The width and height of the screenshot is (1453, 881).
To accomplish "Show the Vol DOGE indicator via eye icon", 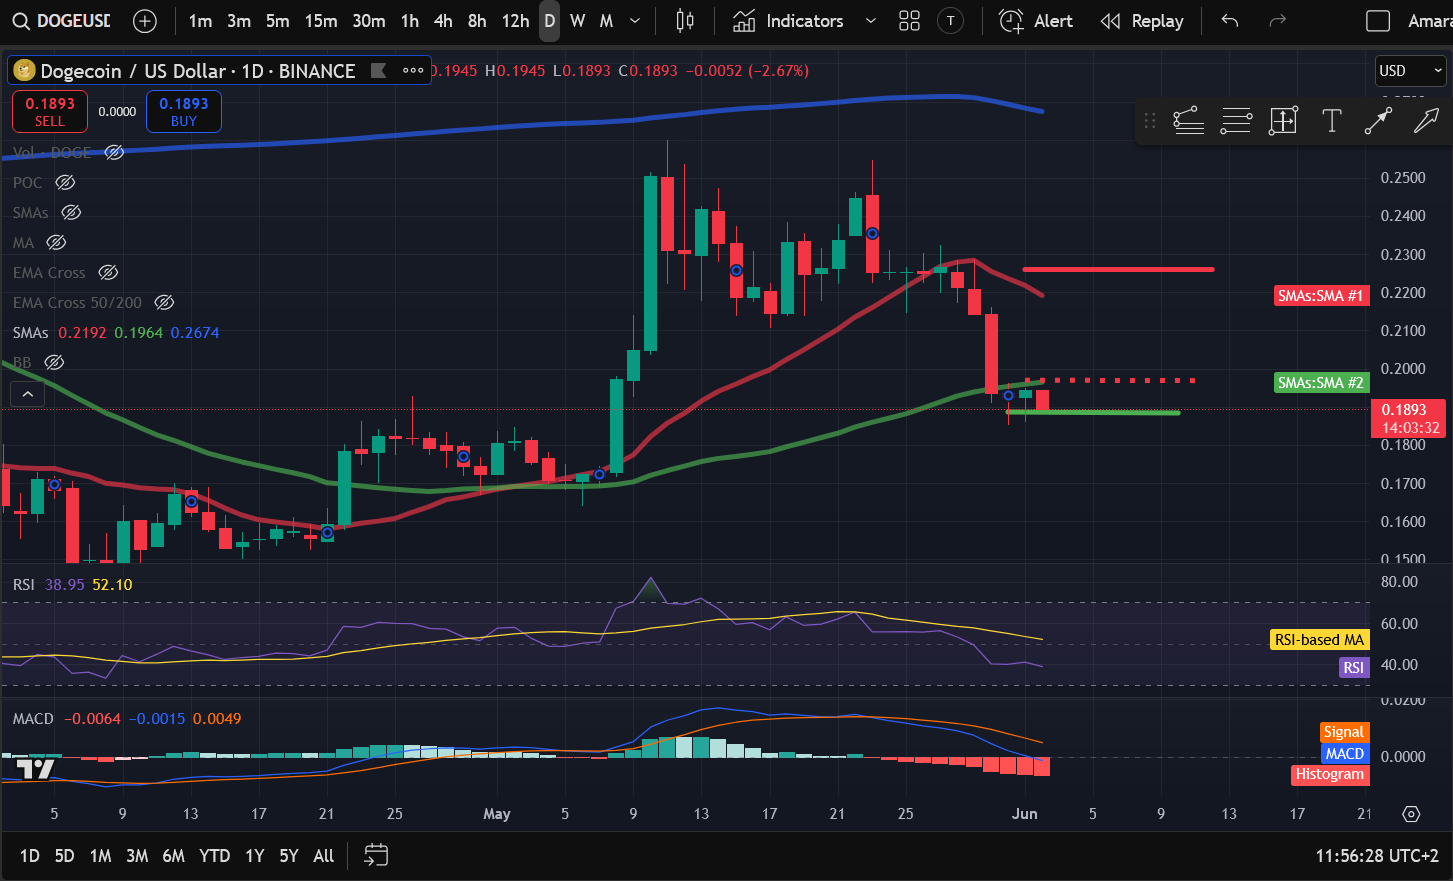I will pyautogui.click(x=114, y=152).
